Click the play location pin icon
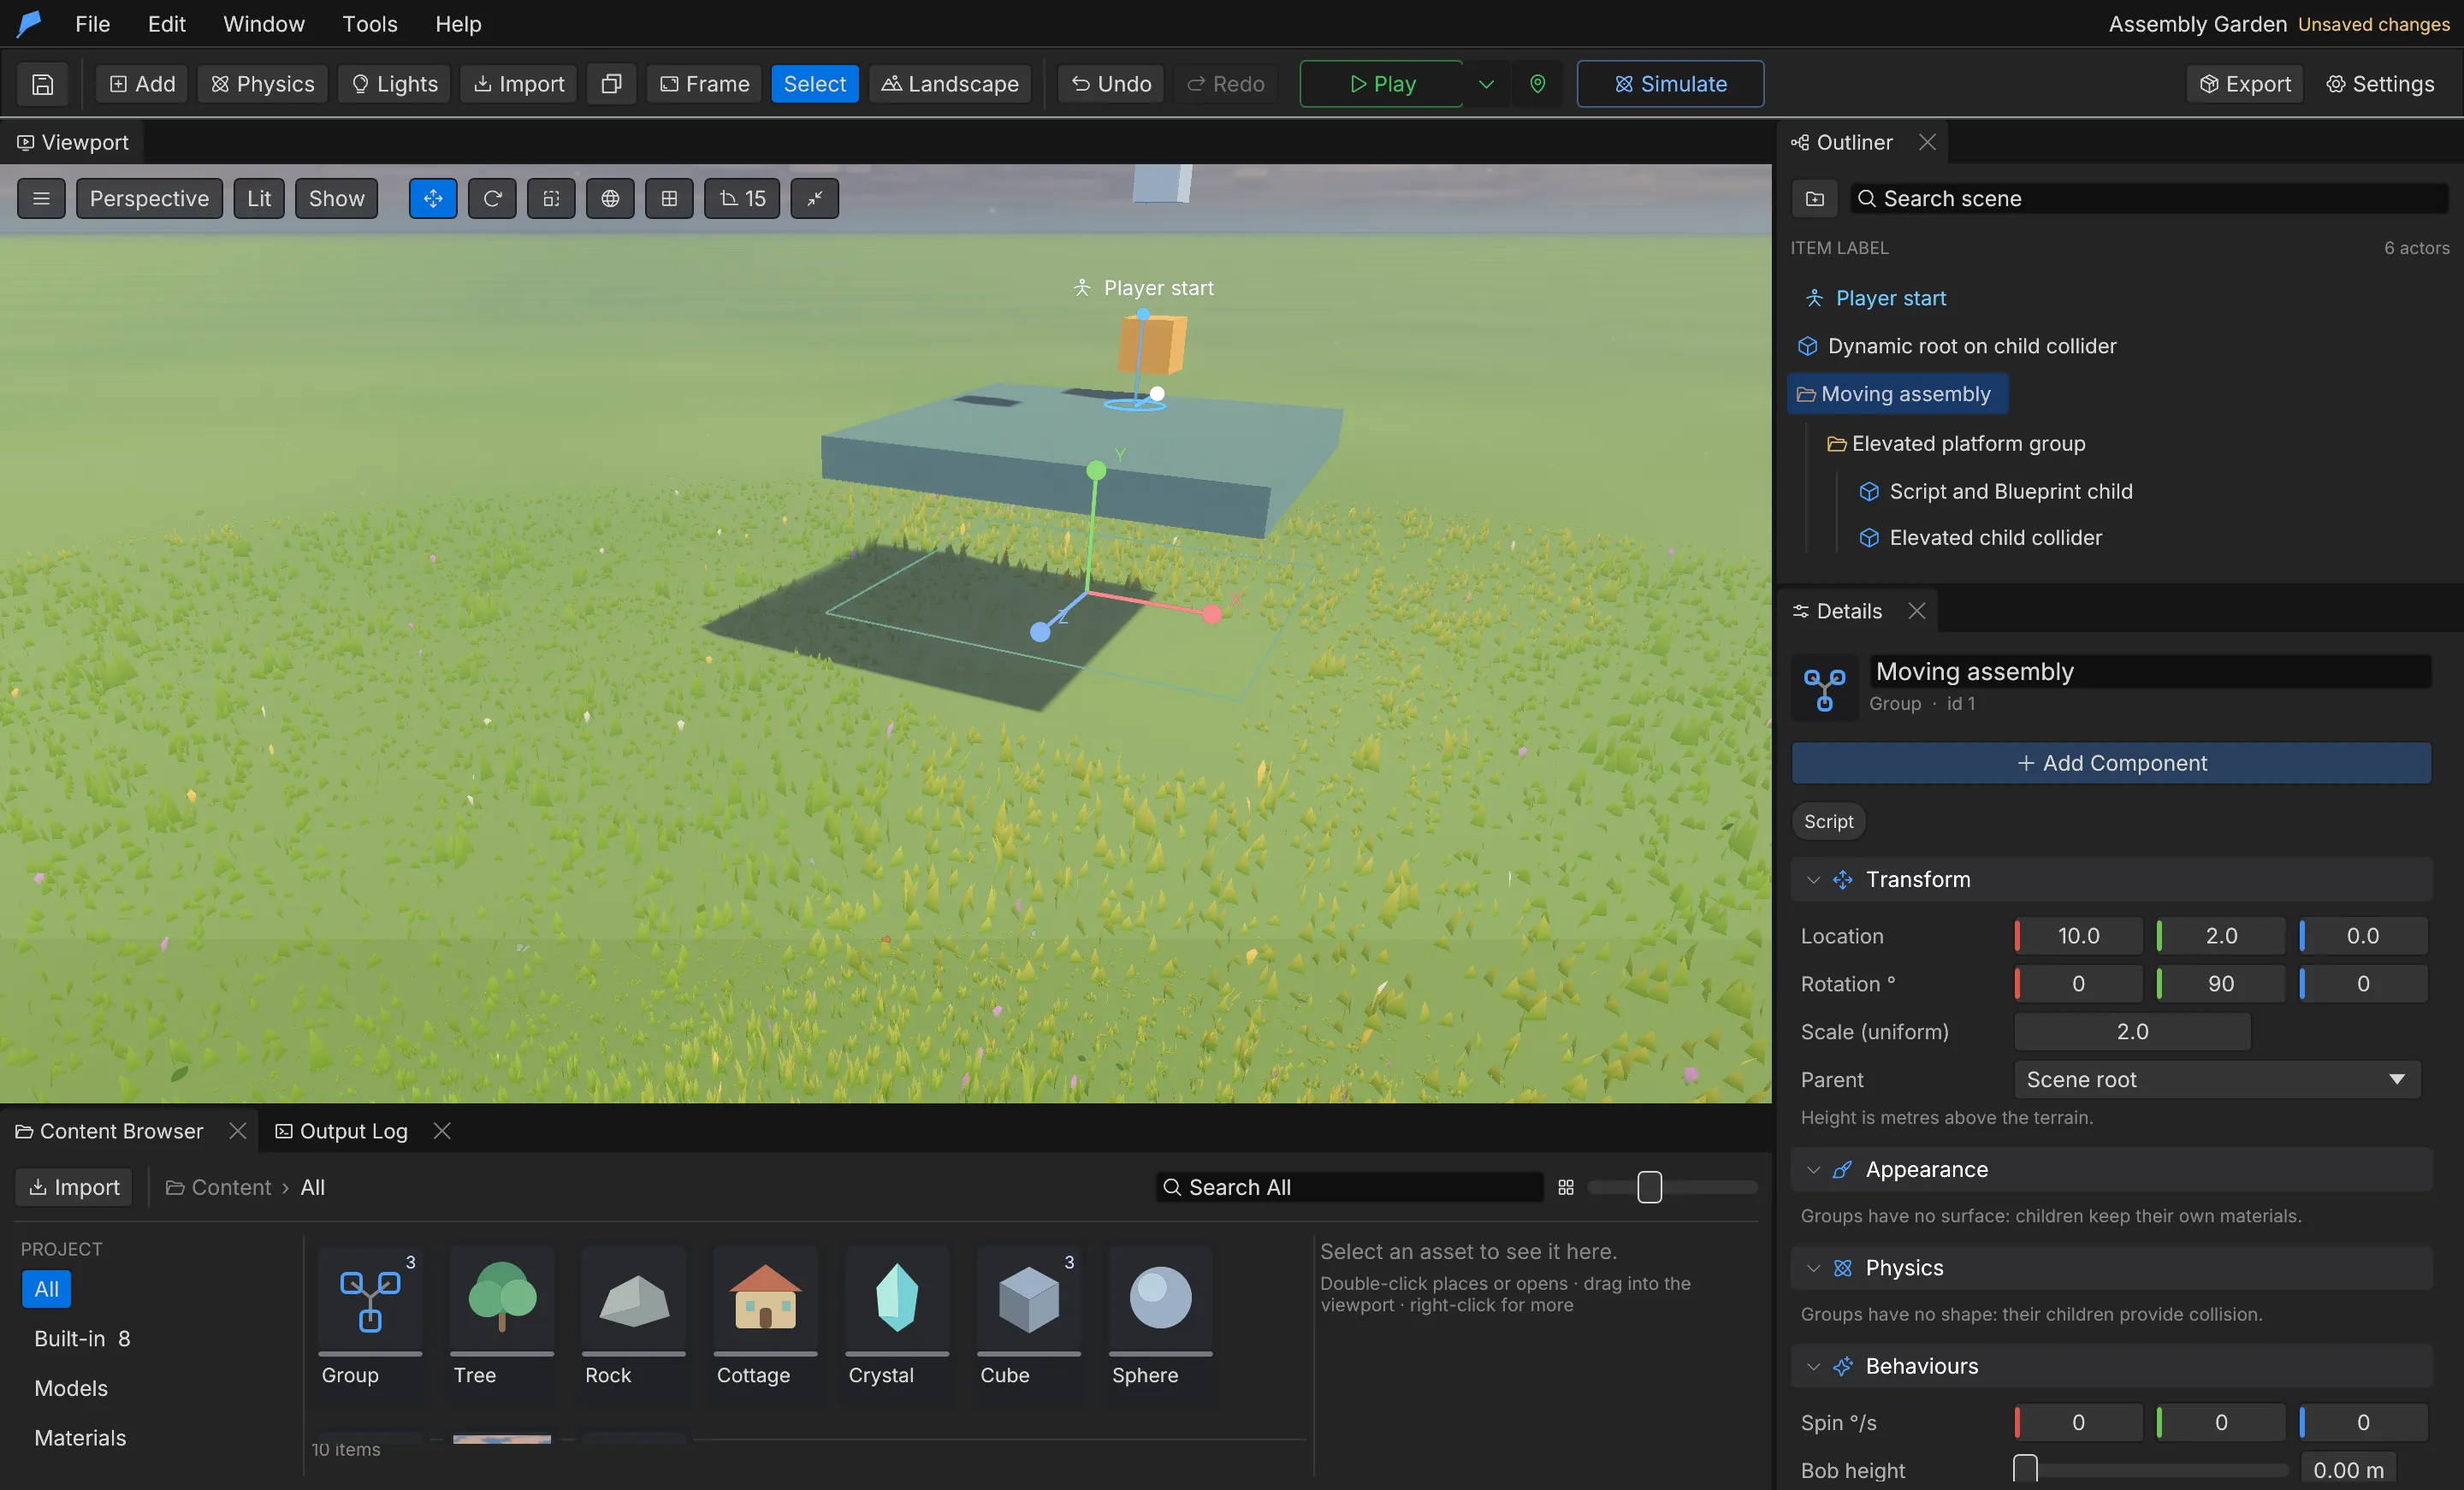2464x1490 pixels. pyautogui.click(x=1538, y=84)
